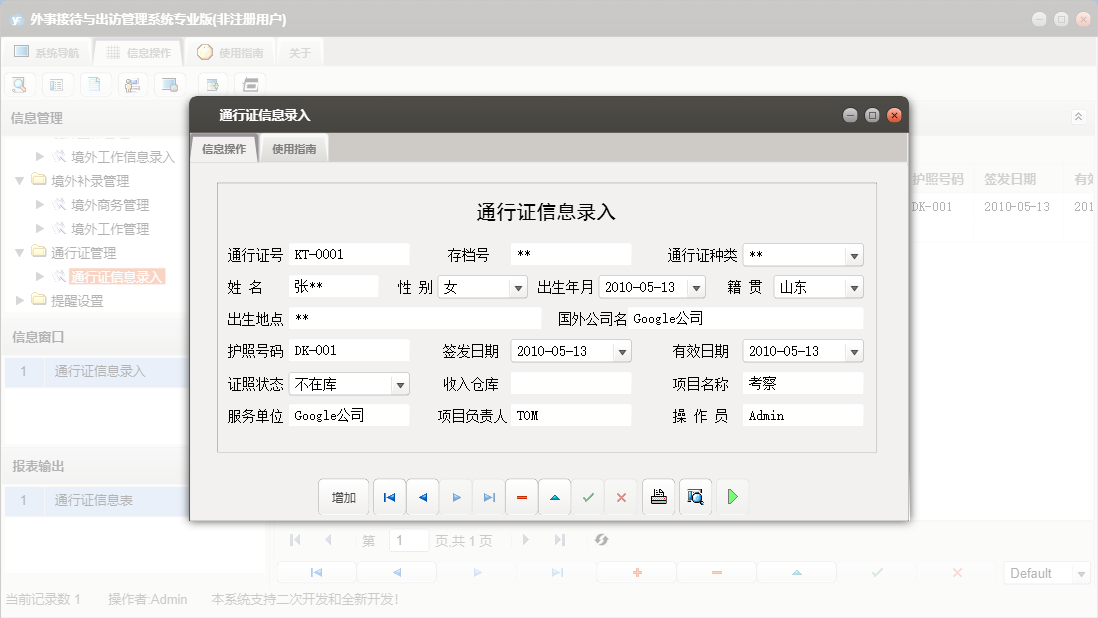1098x618 pixels.
Task: Click the document icon on the main toolbar
Action: 95,84
